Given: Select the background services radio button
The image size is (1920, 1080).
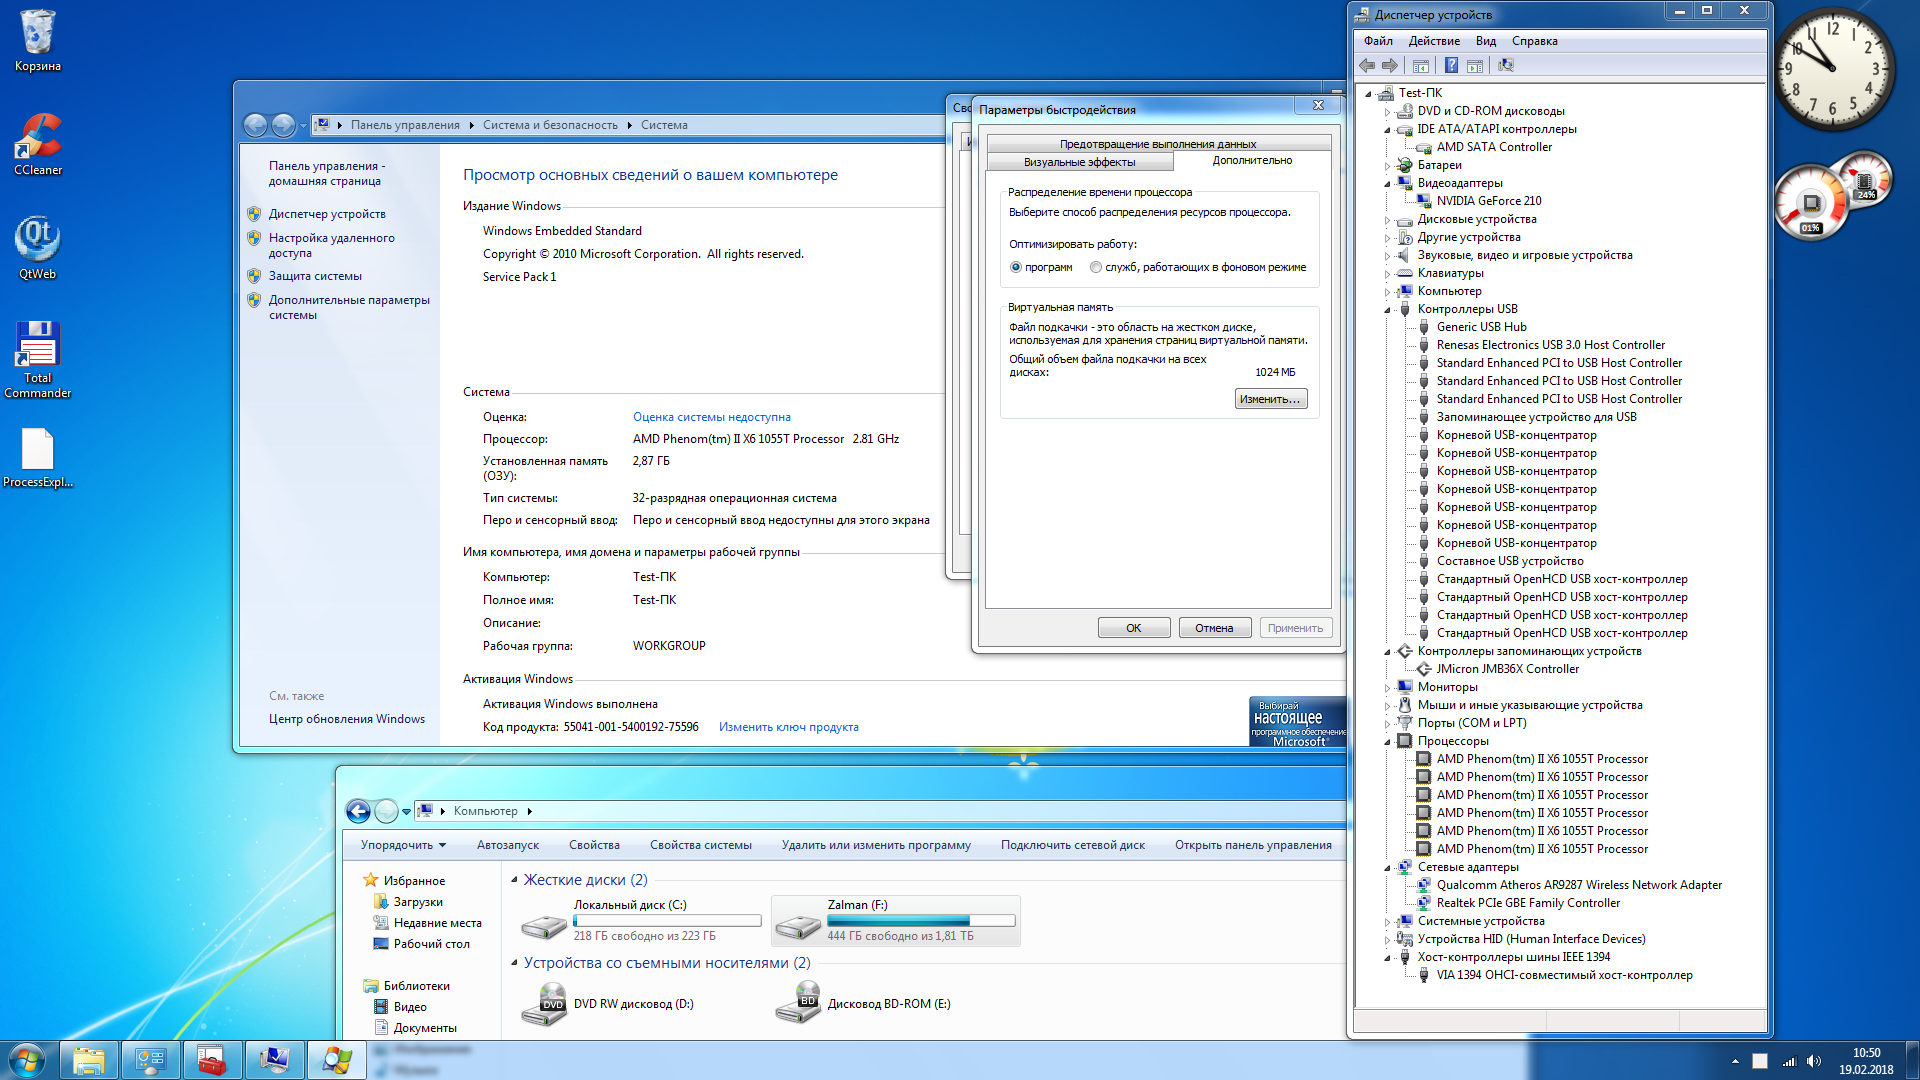Looking at the screenshot, I should (1096, 267).
